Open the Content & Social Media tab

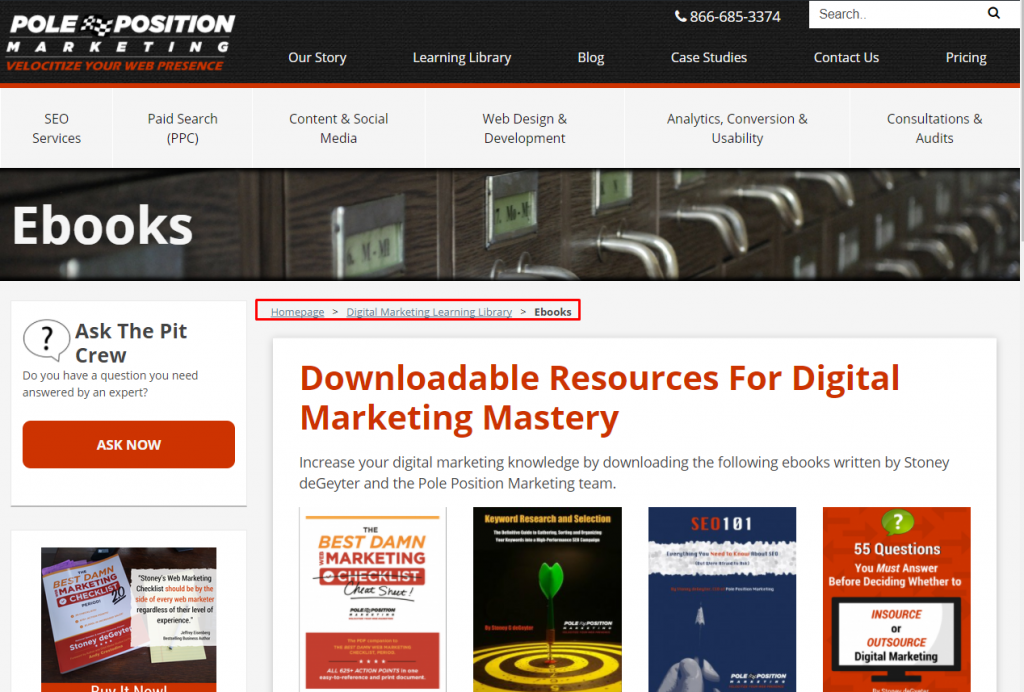click(338, 128)
